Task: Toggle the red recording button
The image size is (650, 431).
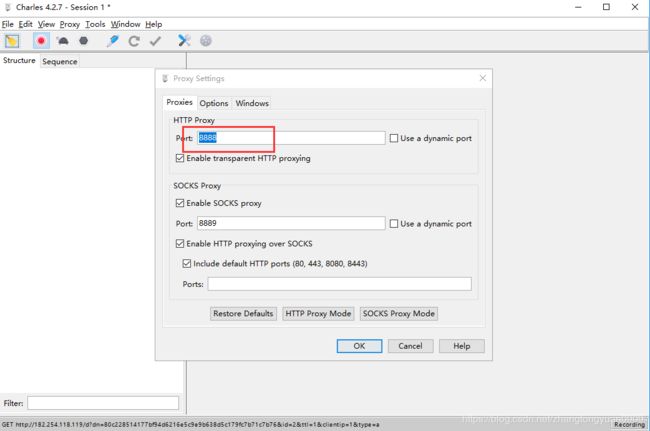Action: click(x=41, y=41)
